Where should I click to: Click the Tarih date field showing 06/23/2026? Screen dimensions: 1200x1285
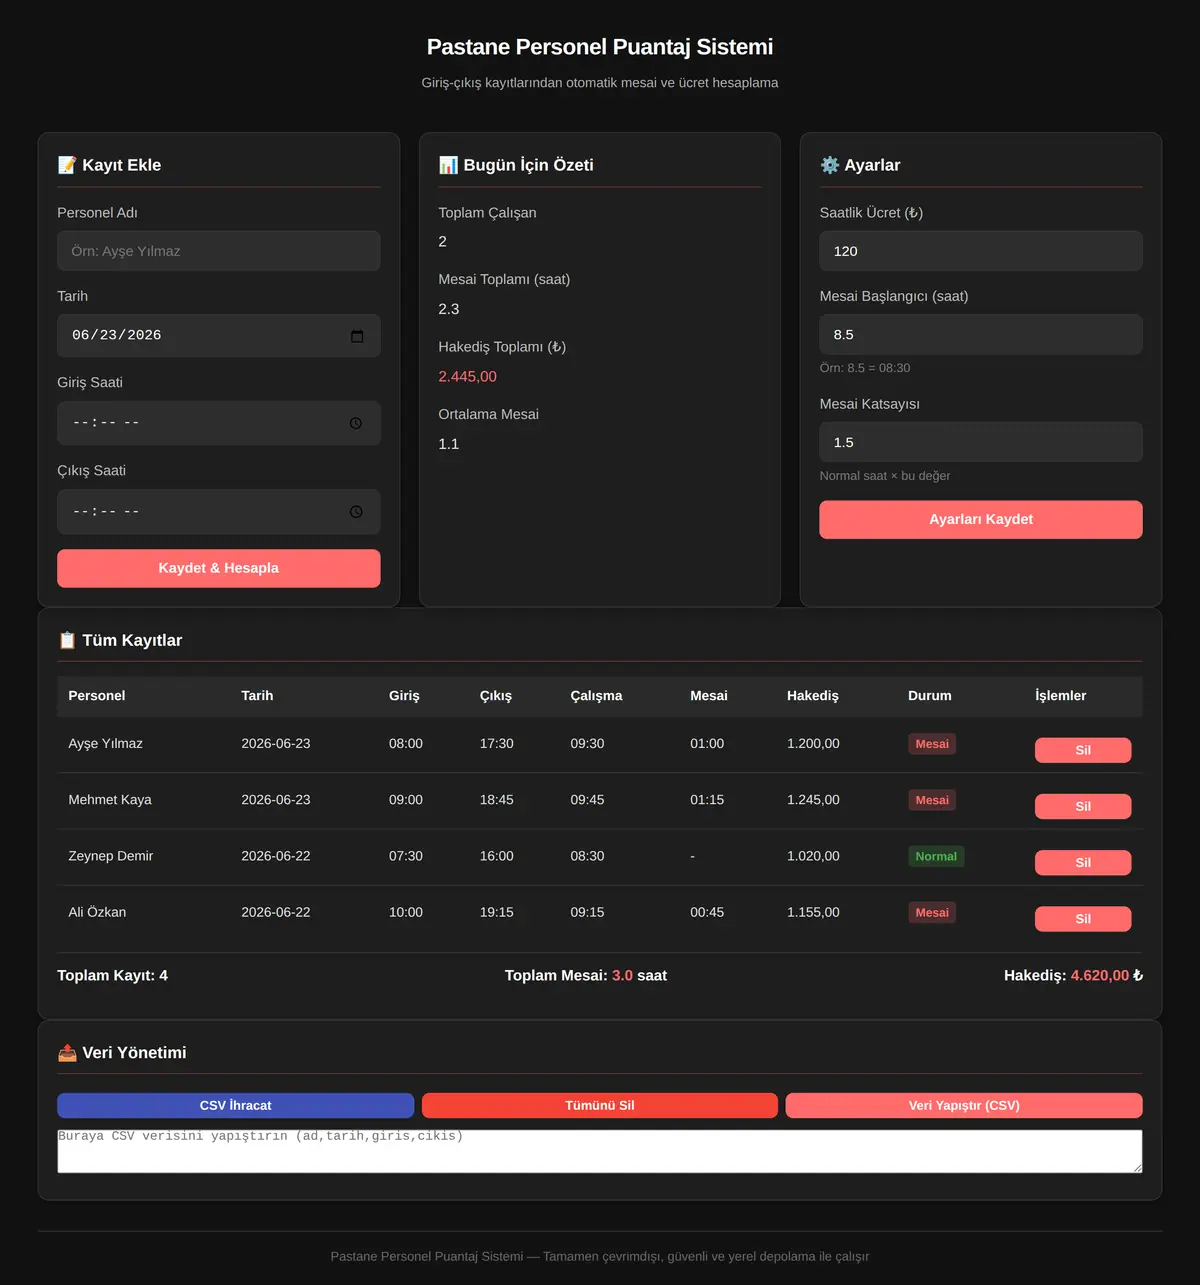point(219,336)
